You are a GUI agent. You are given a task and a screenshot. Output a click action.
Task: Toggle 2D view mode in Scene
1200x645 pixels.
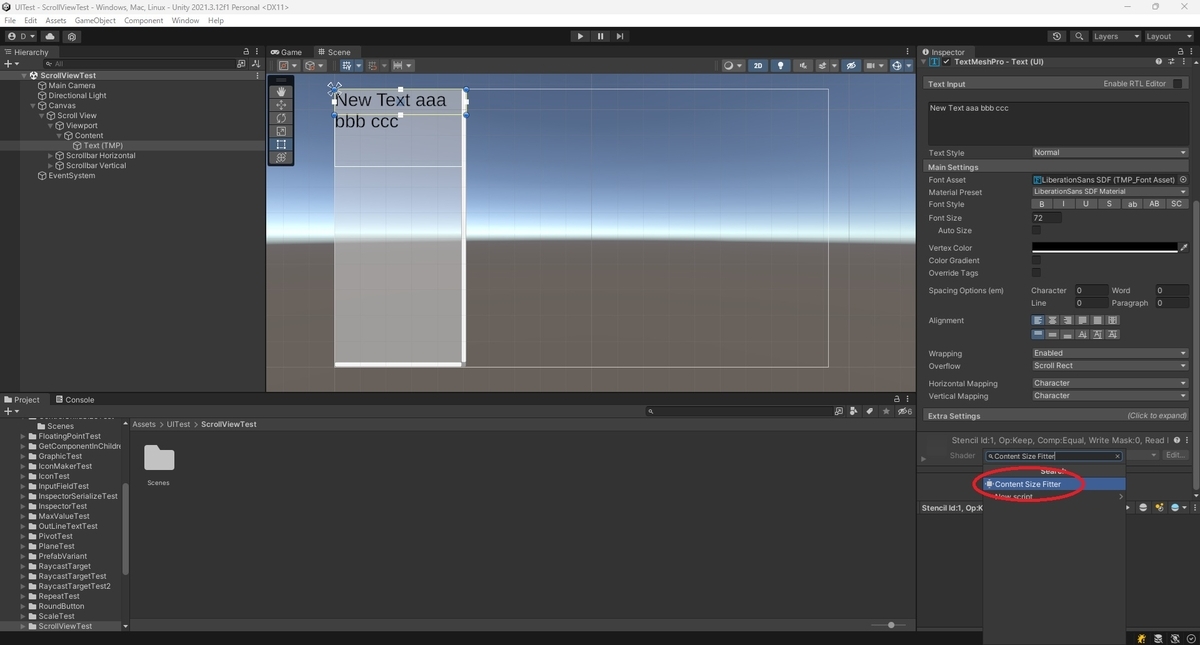click(x=758, y=66)
